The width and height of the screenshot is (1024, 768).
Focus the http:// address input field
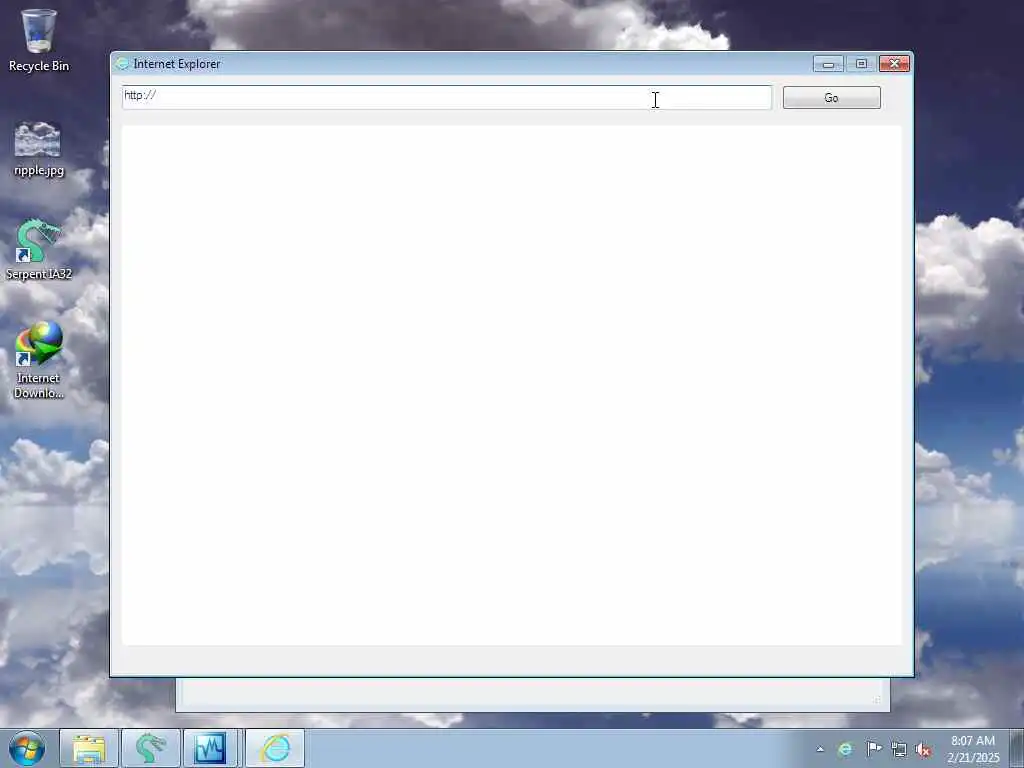point(447,97)
